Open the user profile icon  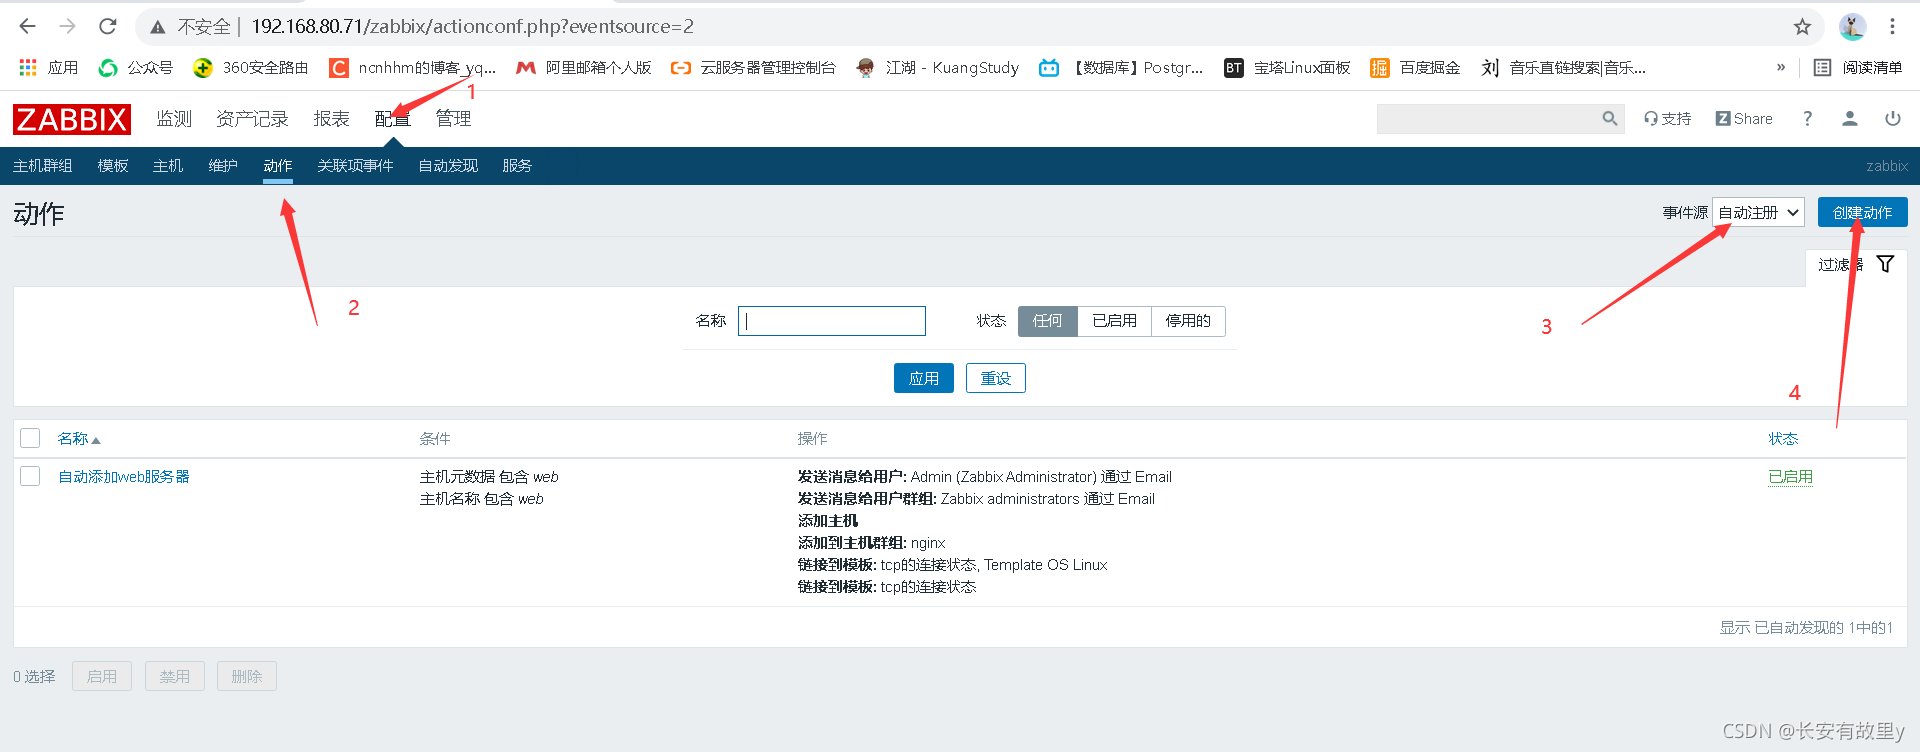pyautogui.click(x=1850, y=118)
